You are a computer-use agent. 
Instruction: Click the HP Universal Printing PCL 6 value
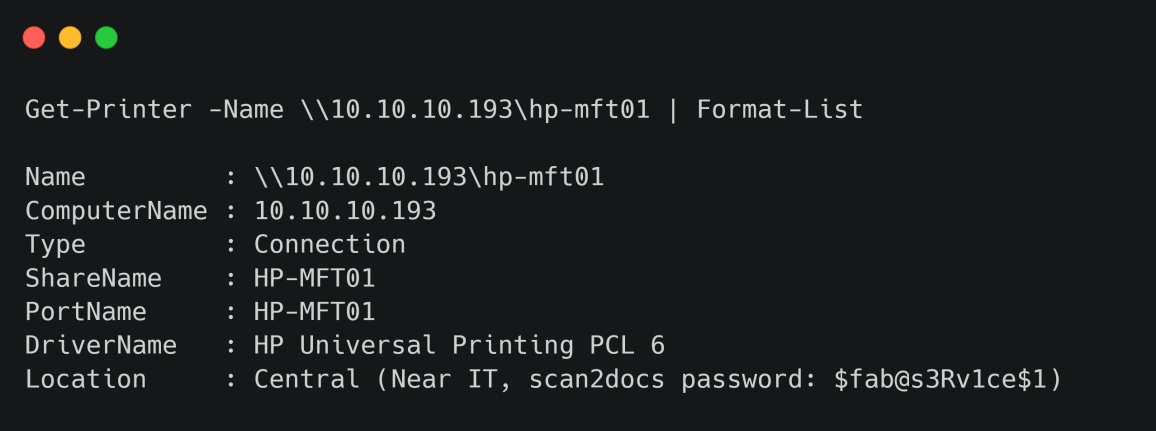459,346
